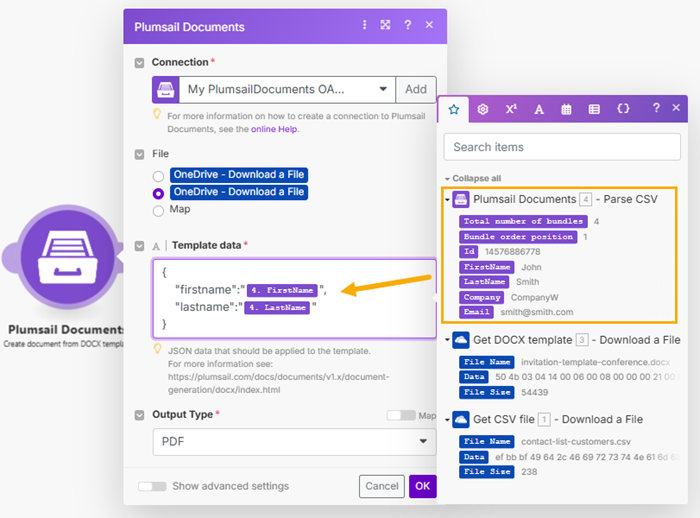Insert the LastName item from Parse CSV

[x=484, y=282]
